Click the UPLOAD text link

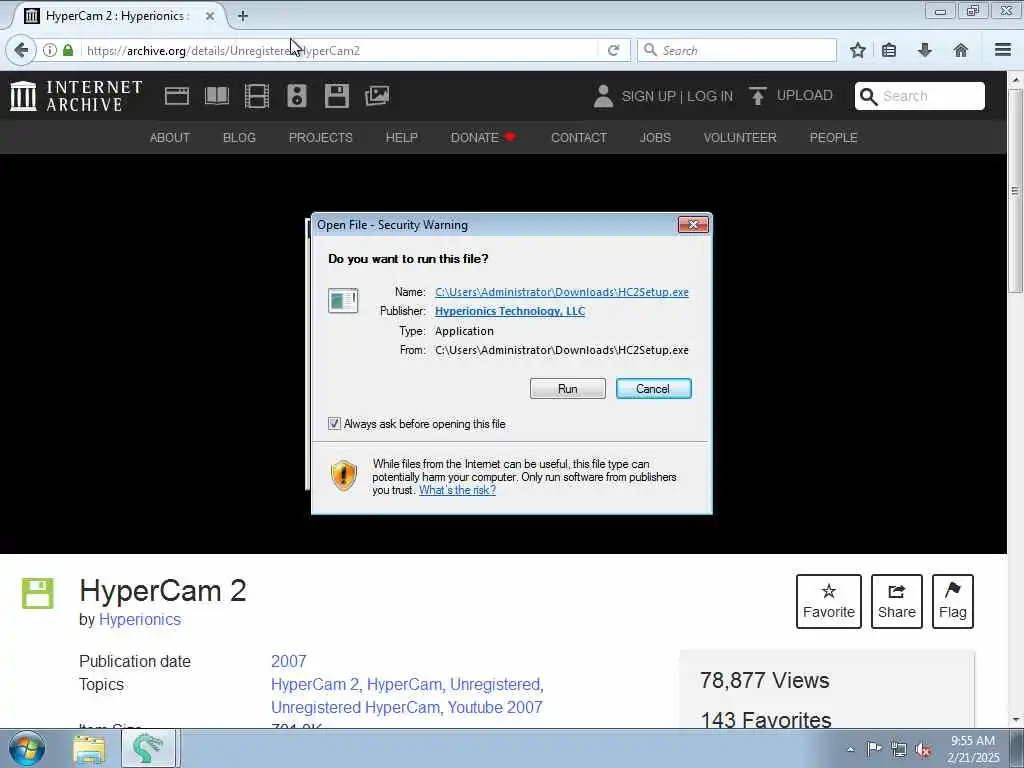point(805,95)
